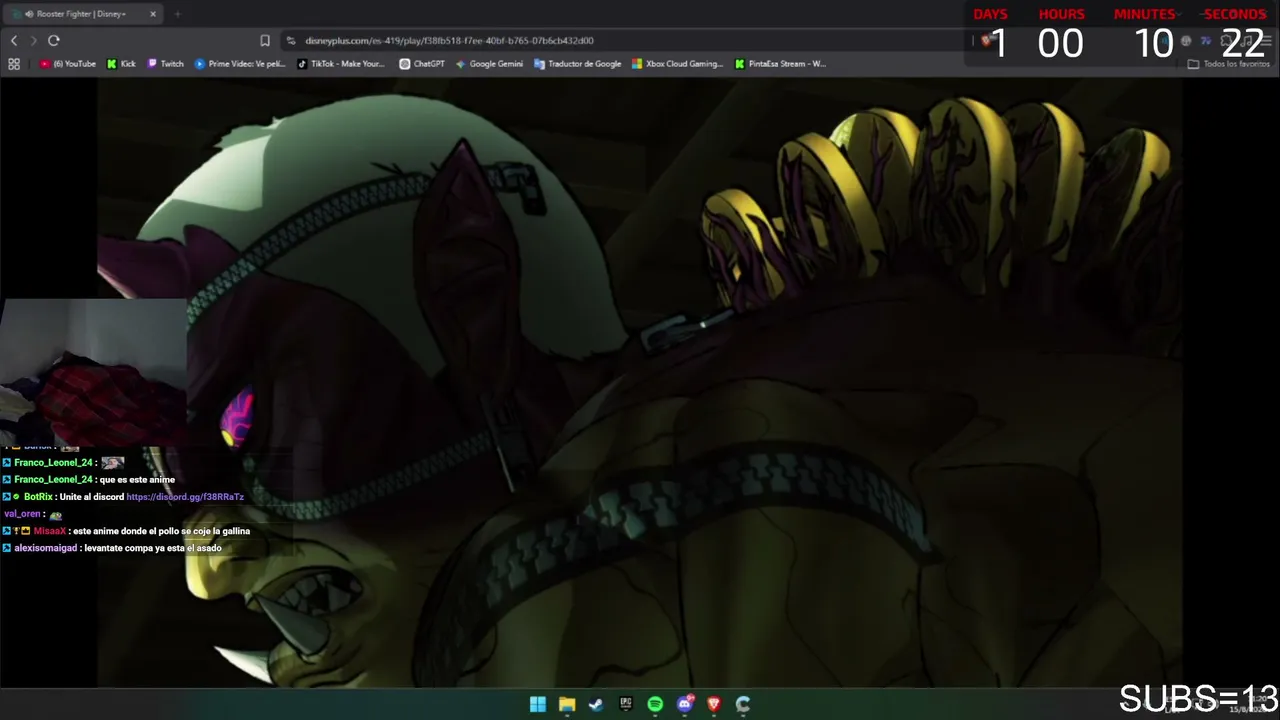
Task: Open the Traductor de Google bookmark
Action: (x=578, y=64)
